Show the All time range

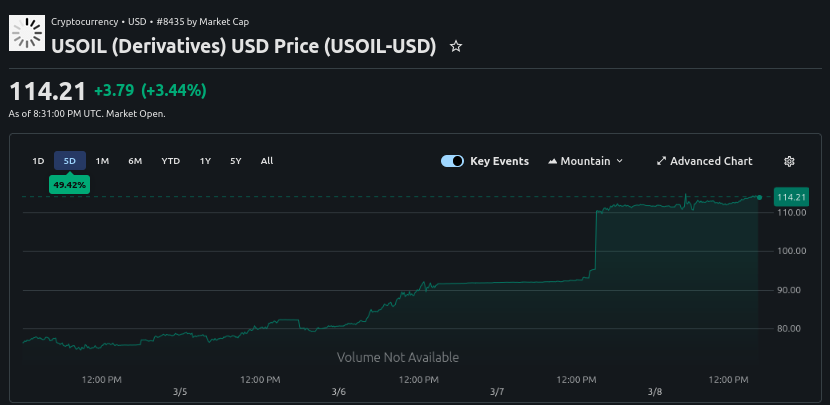coord(267,161)
